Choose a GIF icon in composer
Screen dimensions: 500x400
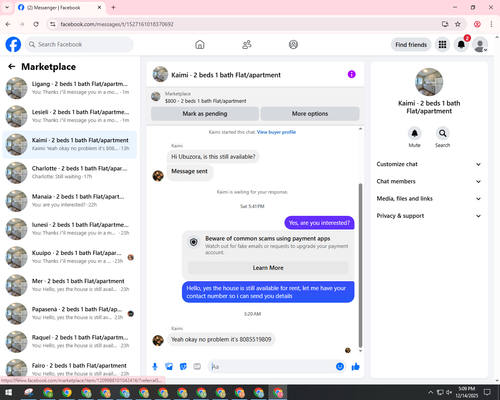click(x=197, y=367)
